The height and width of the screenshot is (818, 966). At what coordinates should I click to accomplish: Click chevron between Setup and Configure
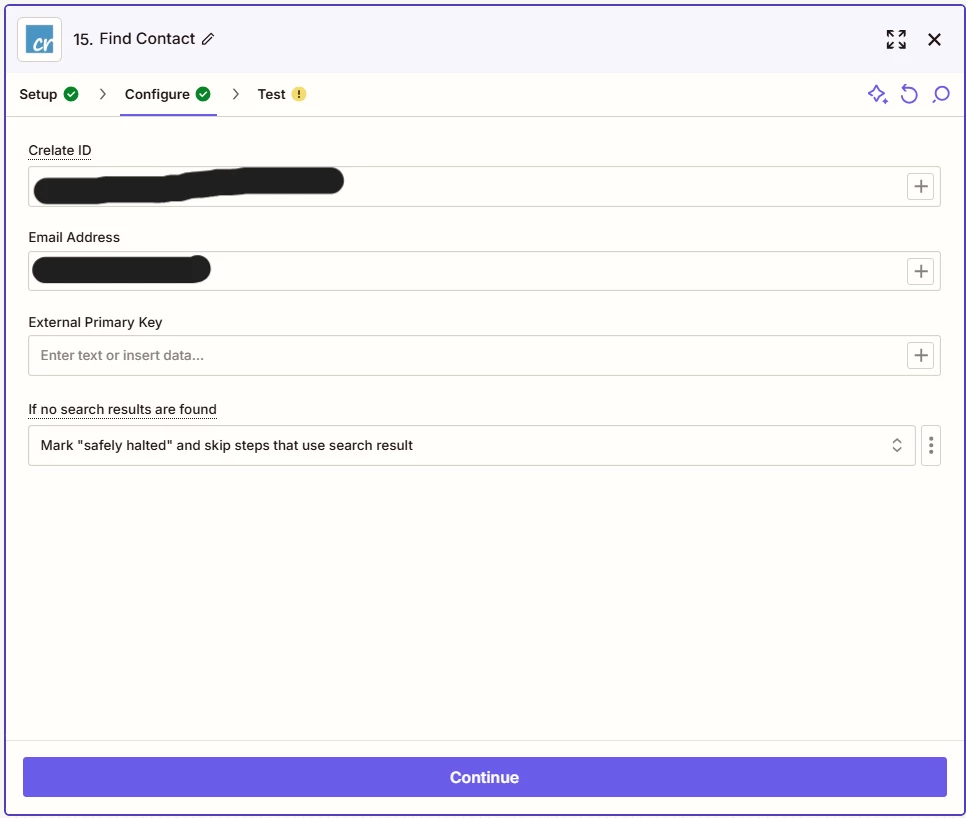[103, 94]
